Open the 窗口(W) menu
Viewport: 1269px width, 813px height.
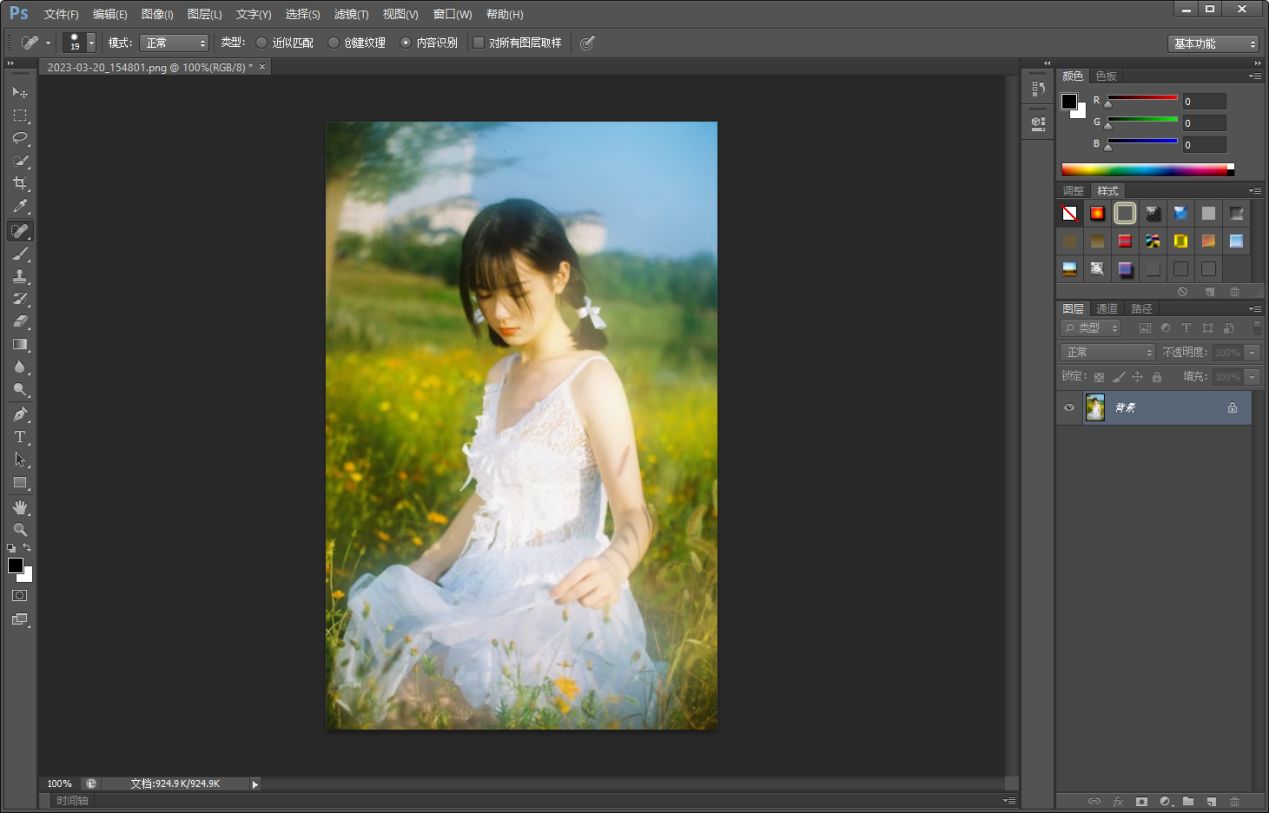click(x=452, y=14)
